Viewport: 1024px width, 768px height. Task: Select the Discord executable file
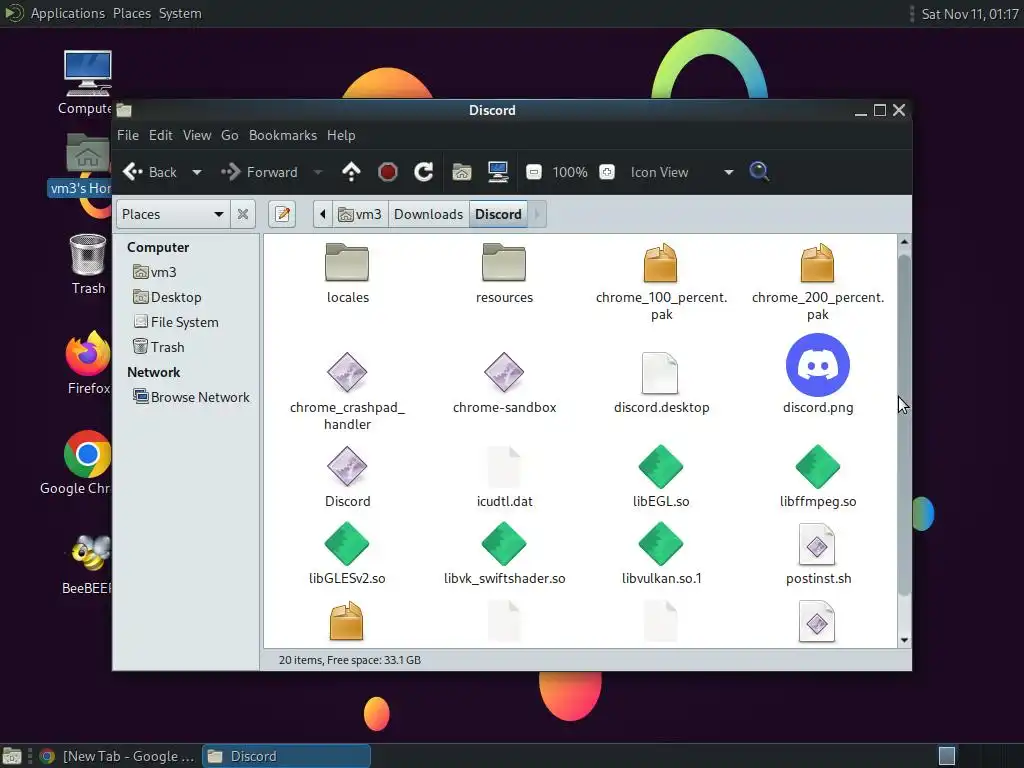pyautogui.click(x=347, y=477)
